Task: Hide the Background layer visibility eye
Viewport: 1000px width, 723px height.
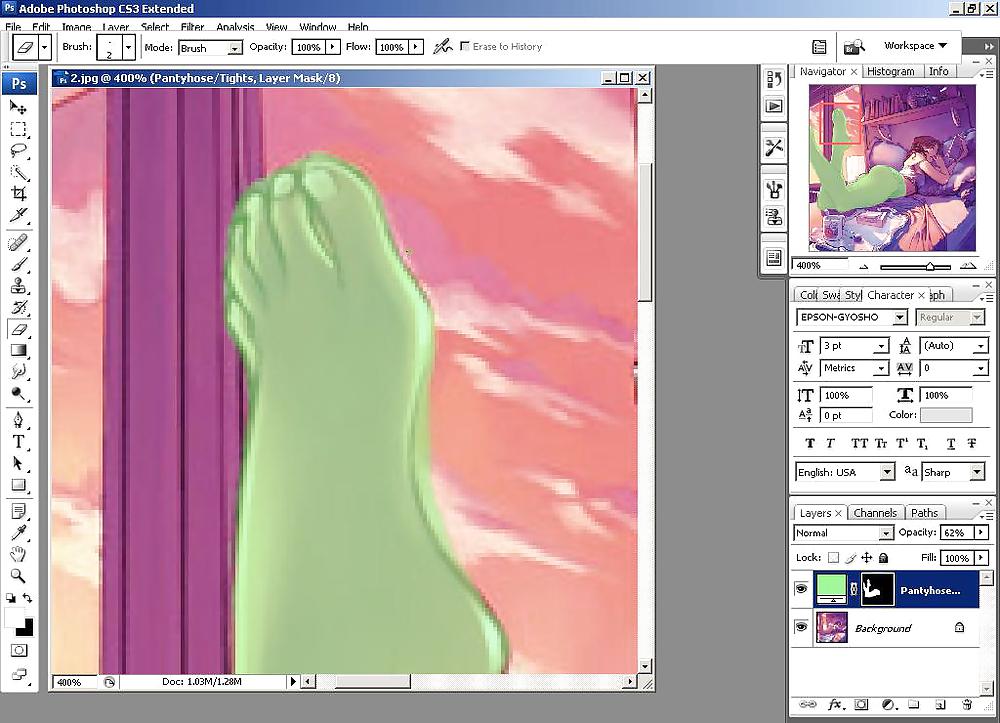Action: pyautogui.click(x=801, y=627)
